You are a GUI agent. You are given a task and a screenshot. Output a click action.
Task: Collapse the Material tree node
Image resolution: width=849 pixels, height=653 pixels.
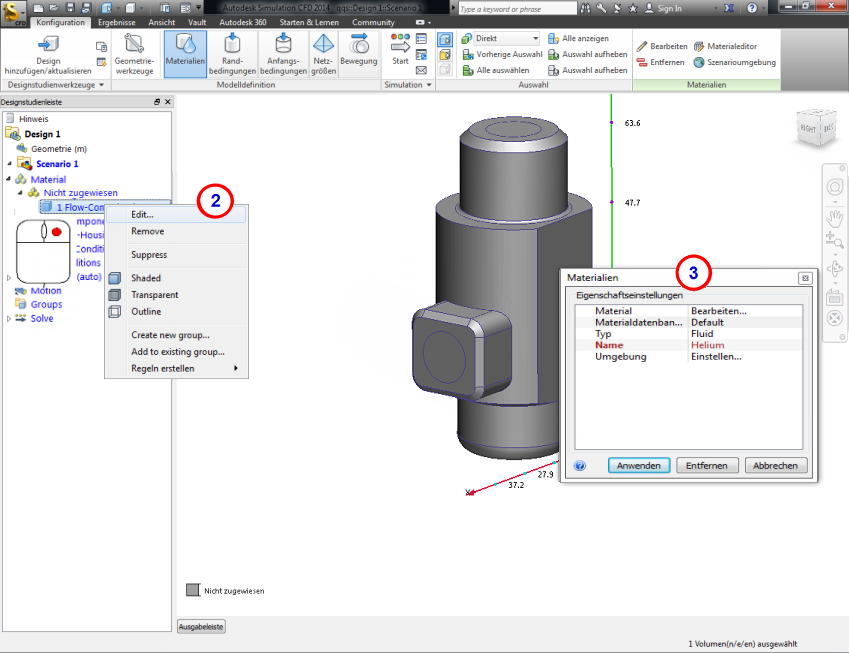point(9,179)
